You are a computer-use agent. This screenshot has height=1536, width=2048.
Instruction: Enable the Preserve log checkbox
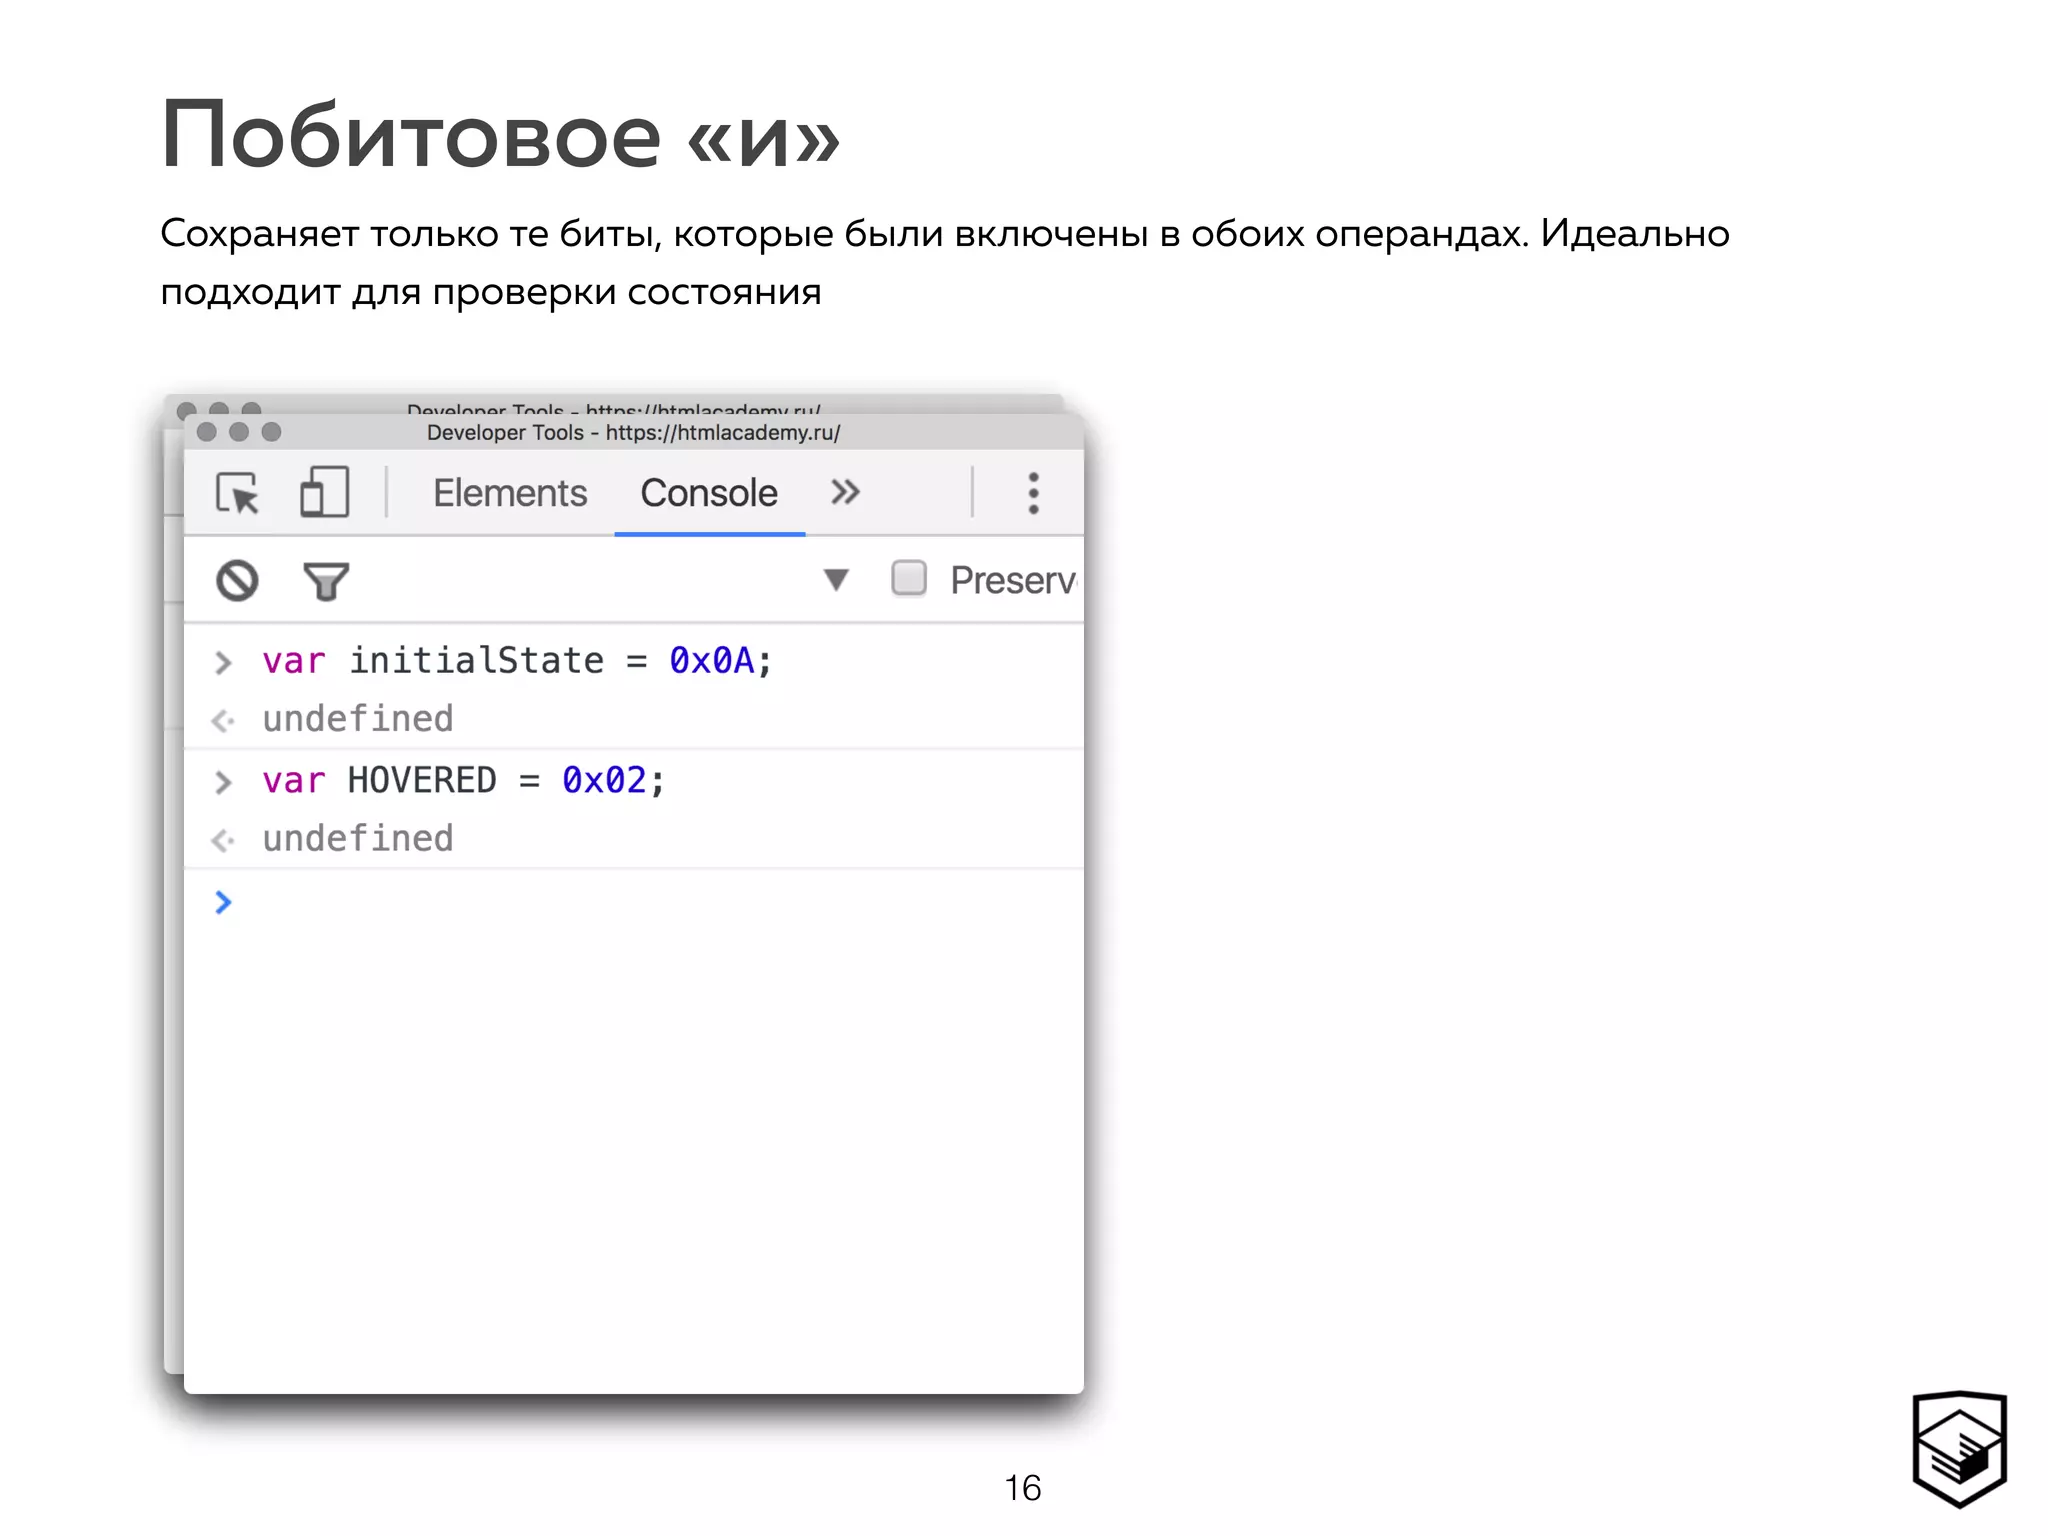point(909,578)
